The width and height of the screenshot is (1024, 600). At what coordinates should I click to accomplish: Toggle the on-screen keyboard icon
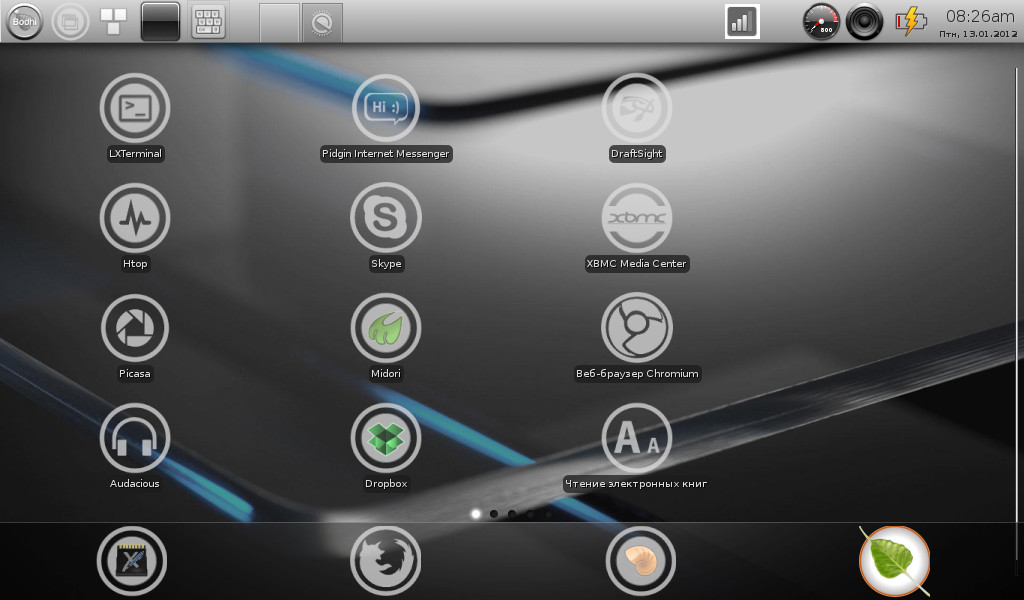click(208, 22)
